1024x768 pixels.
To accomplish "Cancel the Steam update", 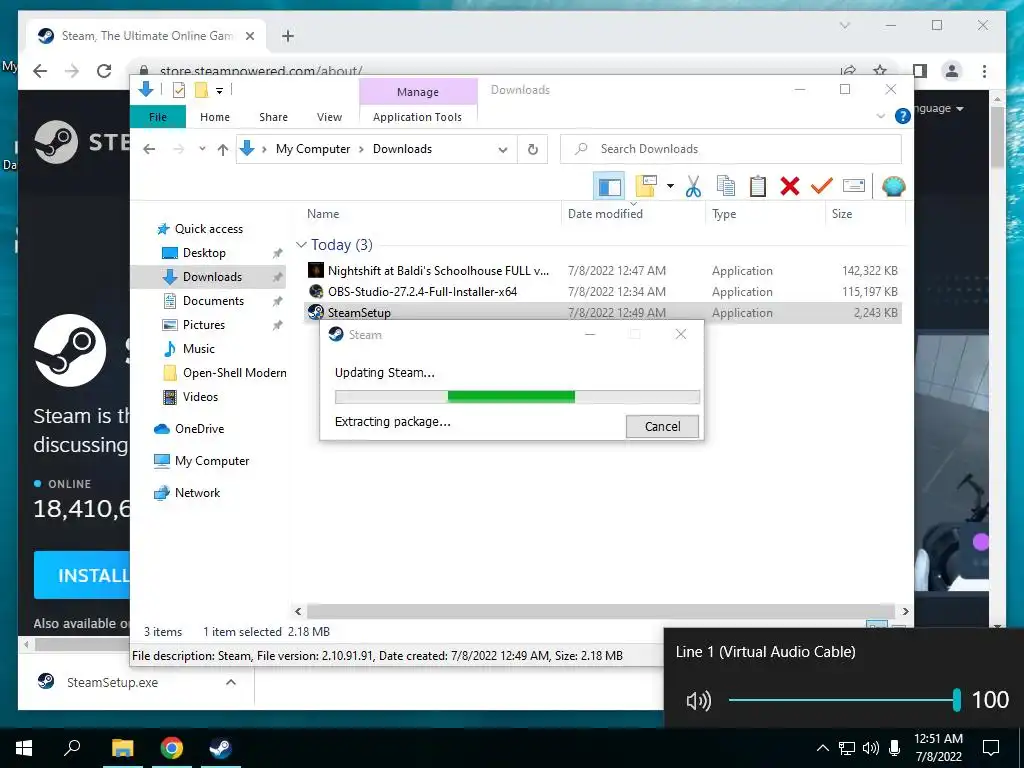I will point(662,426).
